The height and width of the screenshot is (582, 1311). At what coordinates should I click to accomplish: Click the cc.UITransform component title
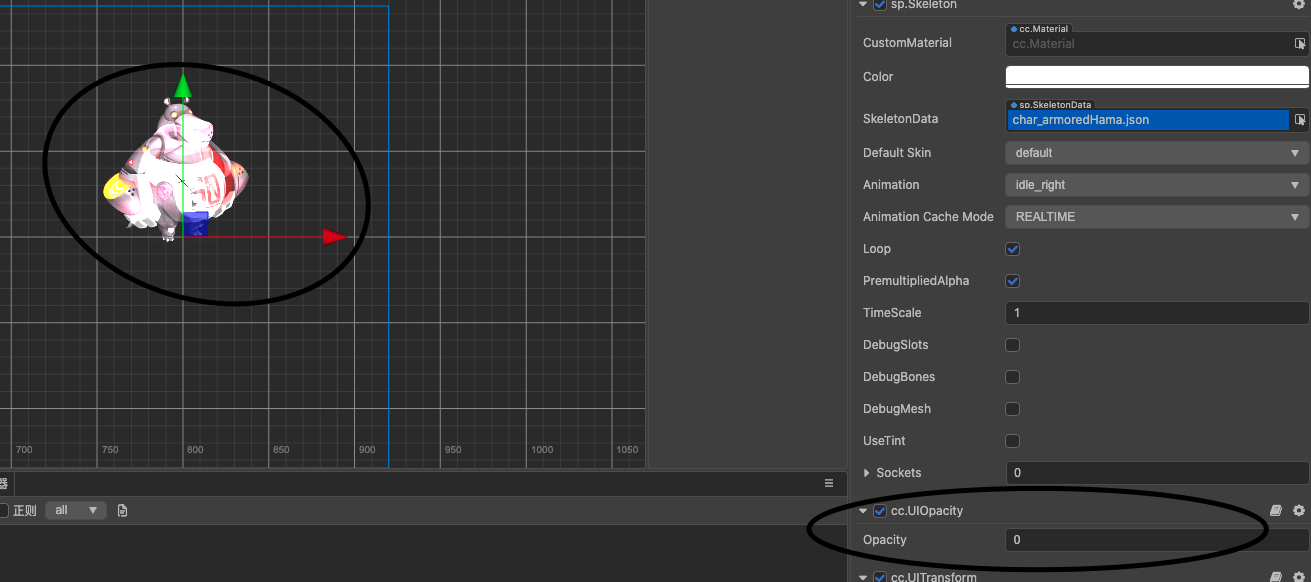point(933,577)
